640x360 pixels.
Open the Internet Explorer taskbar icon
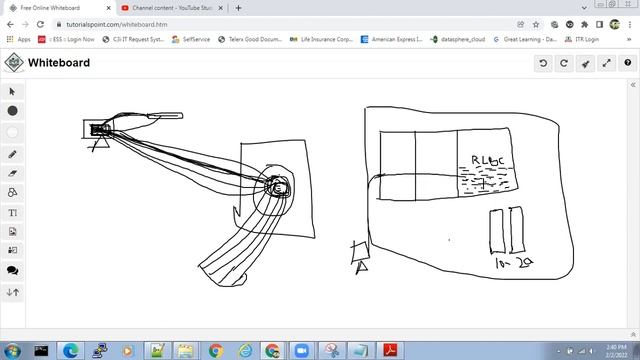[x=245, y=351]
